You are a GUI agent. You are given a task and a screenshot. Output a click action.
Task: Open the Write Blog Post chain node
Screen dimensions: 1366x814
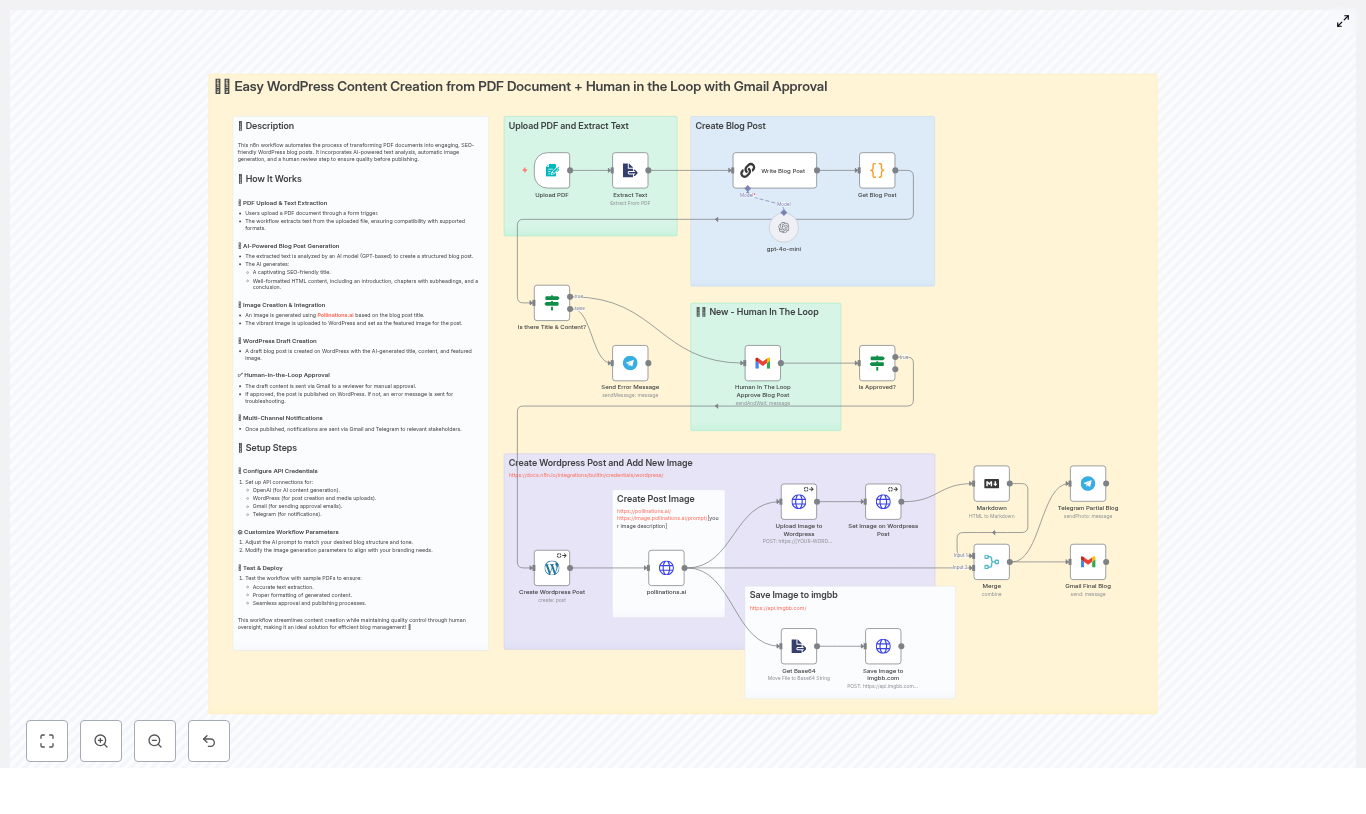774,171
